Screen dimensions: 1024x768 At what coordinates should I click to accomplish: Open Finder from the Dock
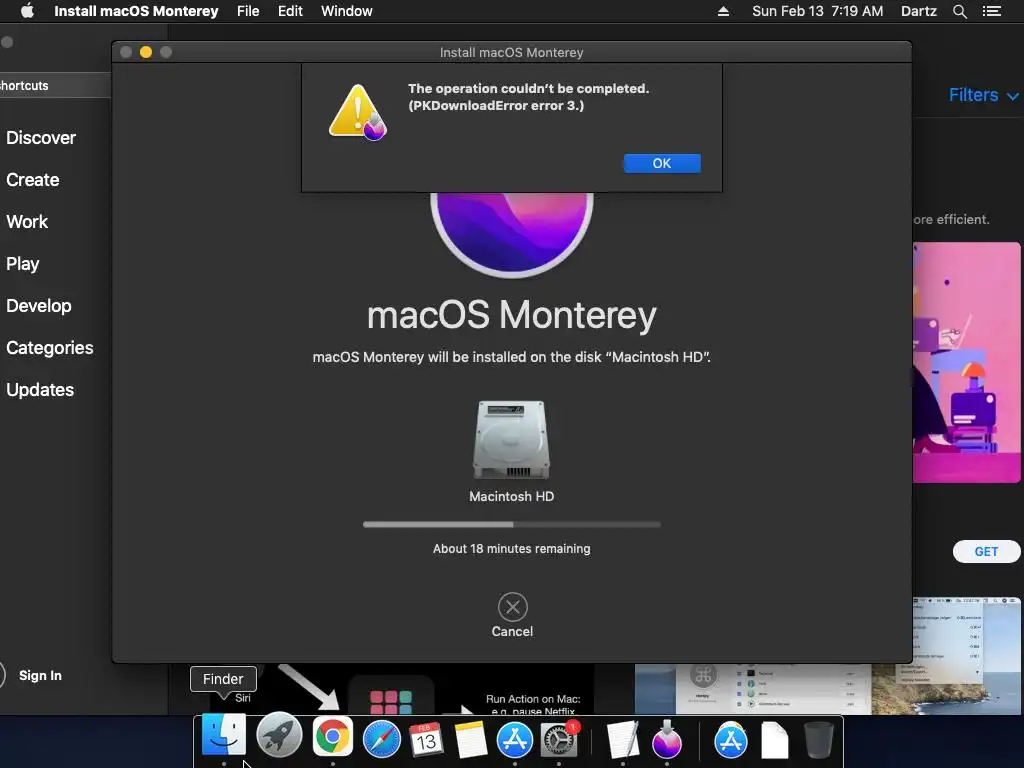(x=223, y=737)
